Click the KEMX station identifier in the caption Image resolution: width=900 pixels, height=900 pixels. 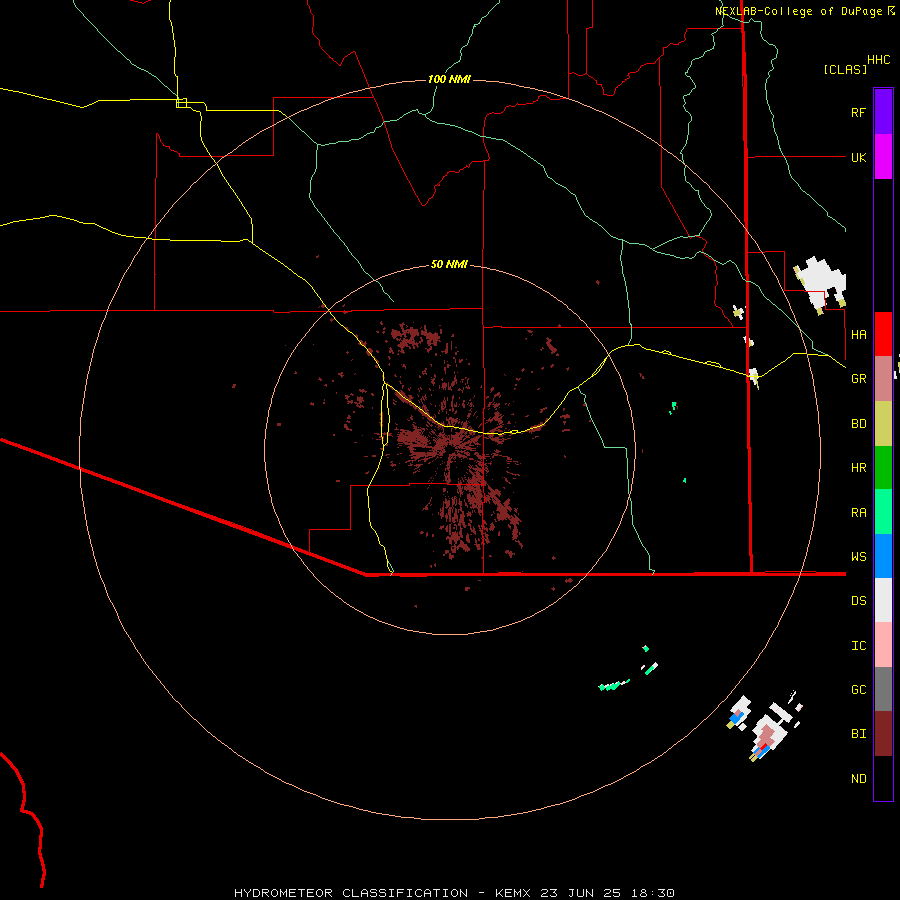point(513,893)
